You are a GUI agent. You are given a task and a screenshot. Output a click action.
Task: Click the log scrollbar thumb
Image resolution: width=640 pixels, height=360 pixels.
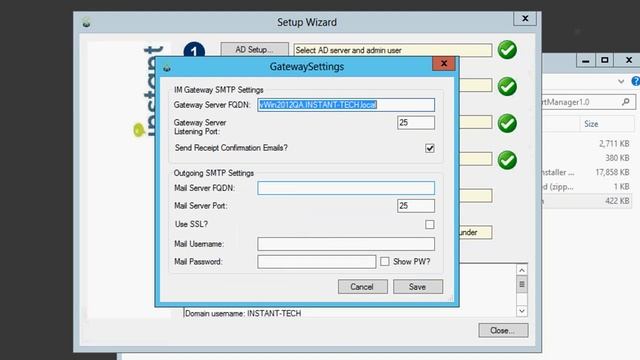click(522, 284)
